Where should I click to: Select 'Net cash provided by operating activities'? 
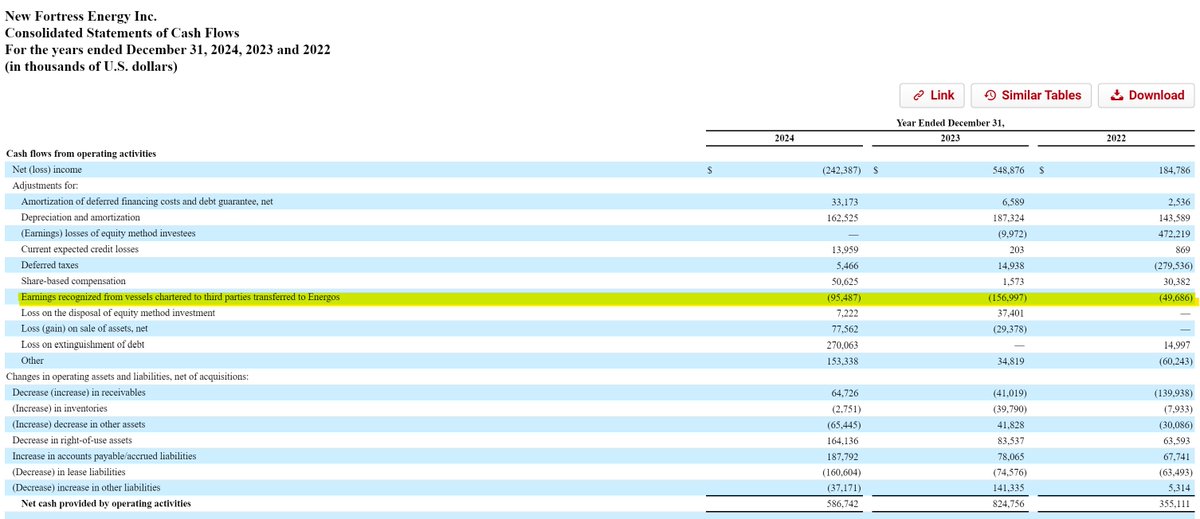pyautogui.click(x=106, y=503)
